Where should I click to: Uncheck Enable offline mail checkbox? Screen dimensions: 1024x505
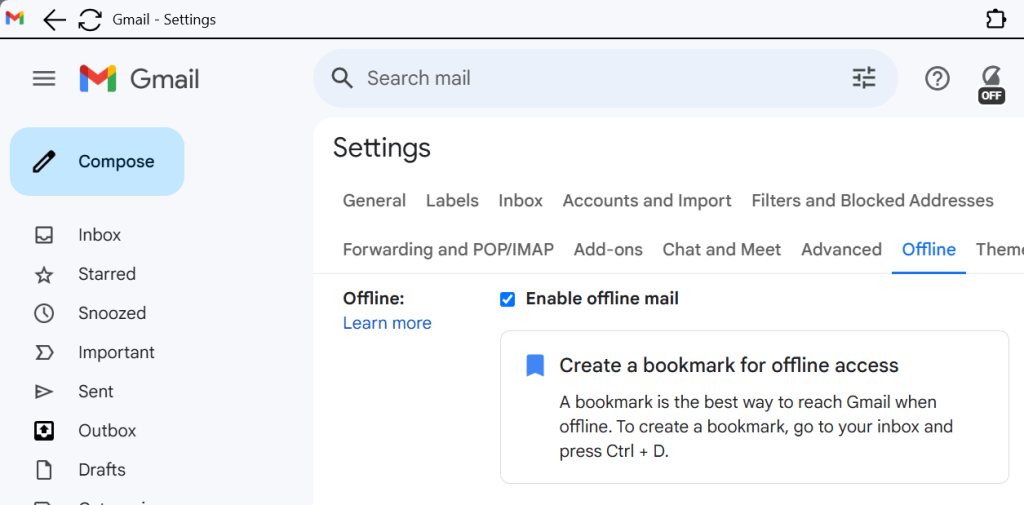[x=507, y=299]
